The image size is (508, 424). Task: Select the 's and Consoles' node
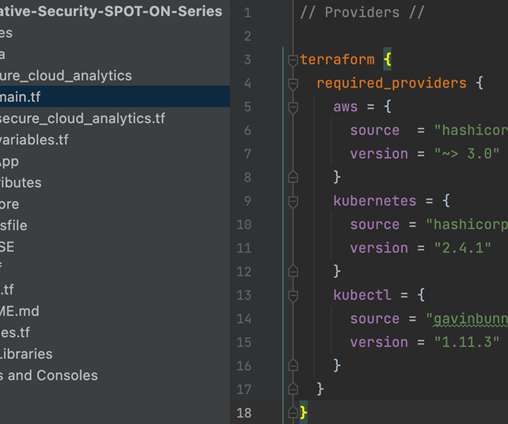(49, 375)
